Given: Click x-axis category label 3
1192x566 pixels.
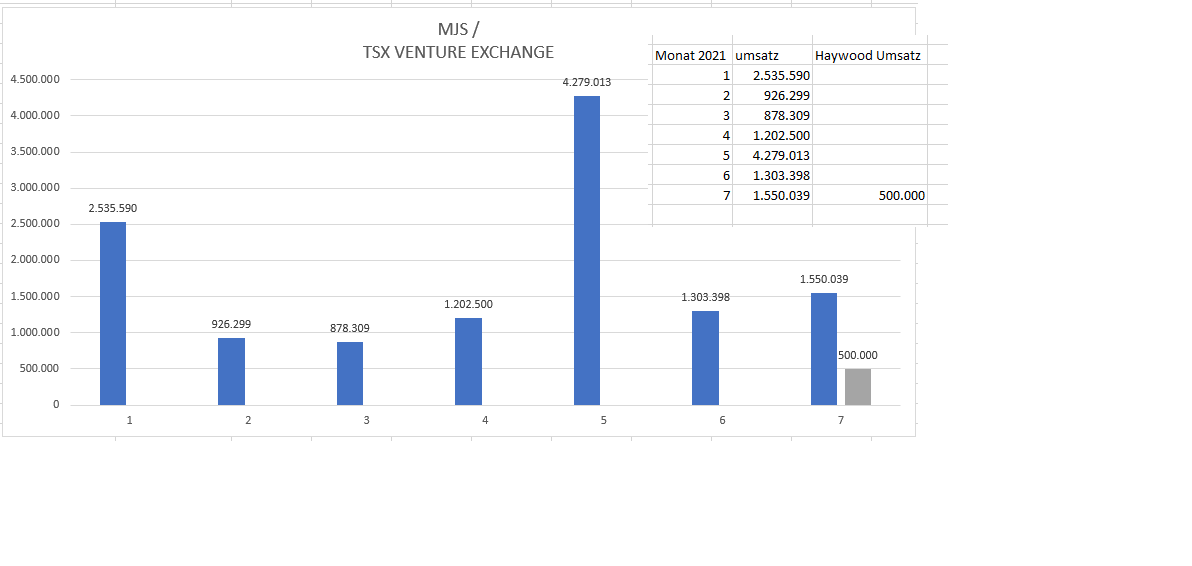Looking at the screenshot, I should 366,420.
